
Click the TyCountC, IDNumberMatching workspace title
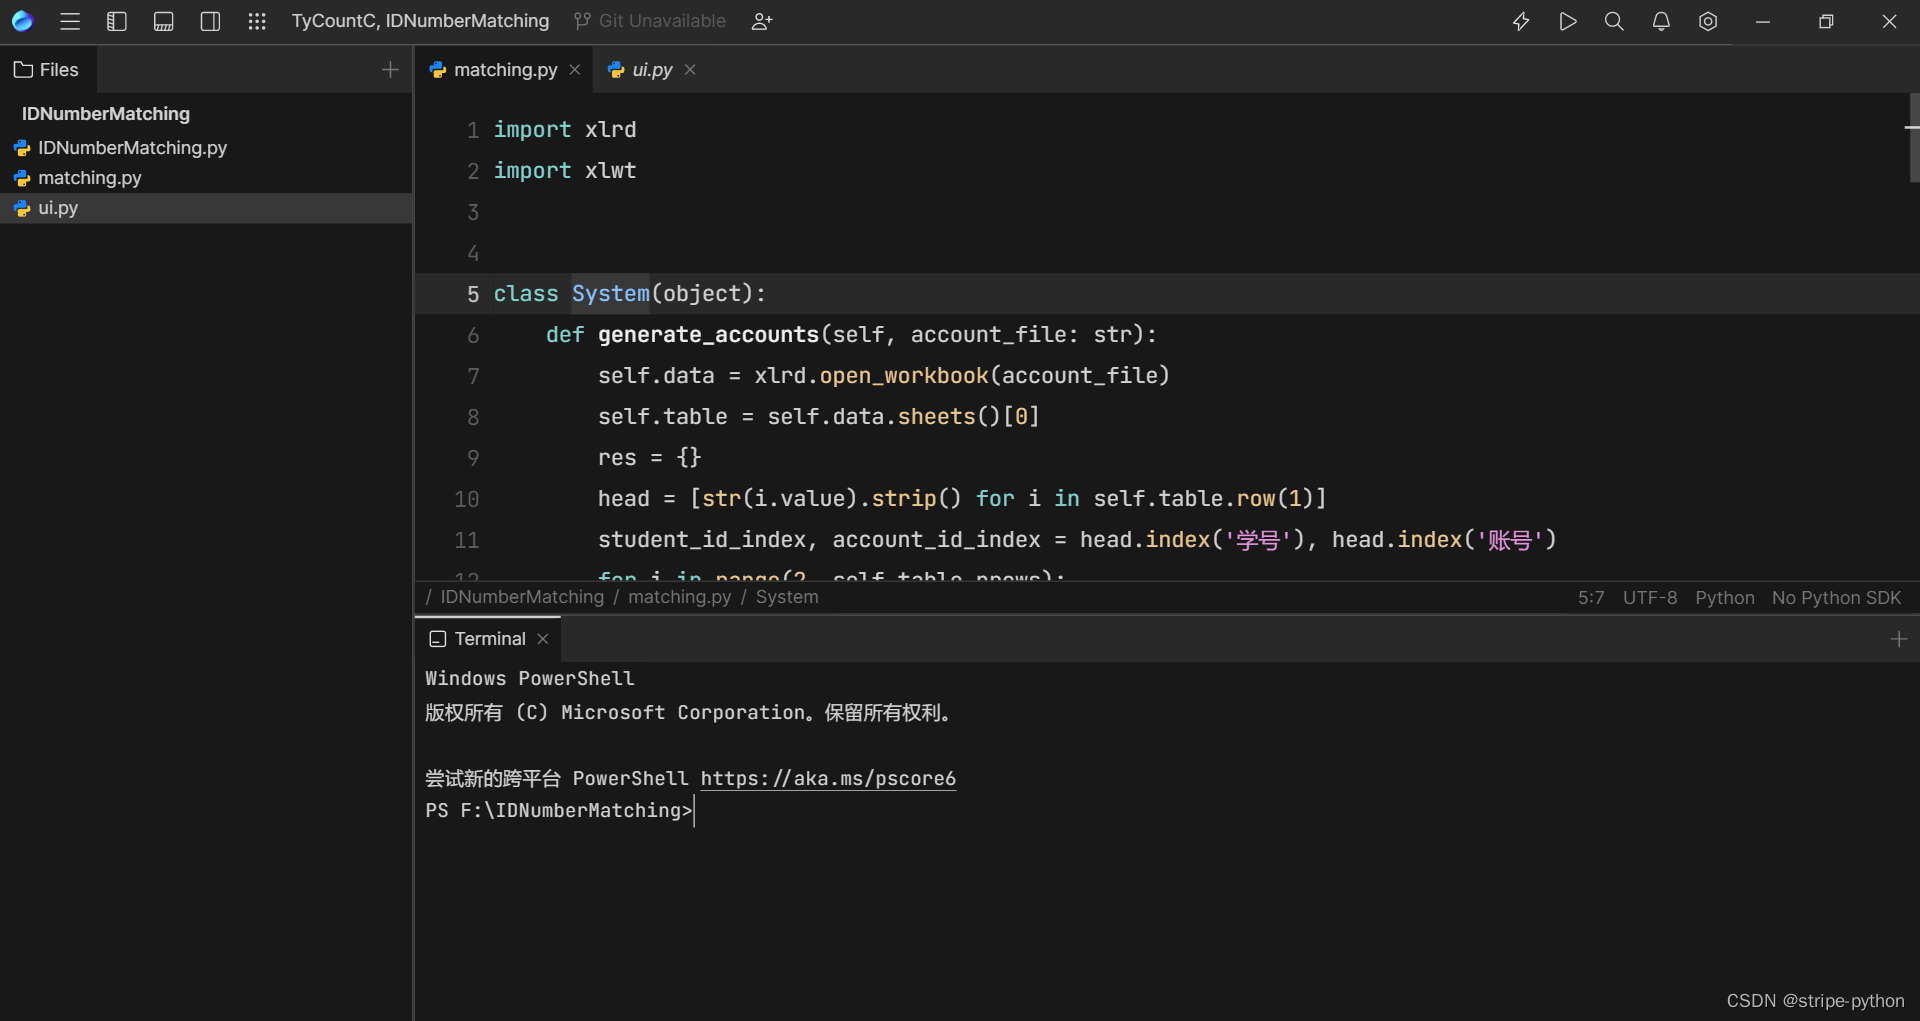420,21
